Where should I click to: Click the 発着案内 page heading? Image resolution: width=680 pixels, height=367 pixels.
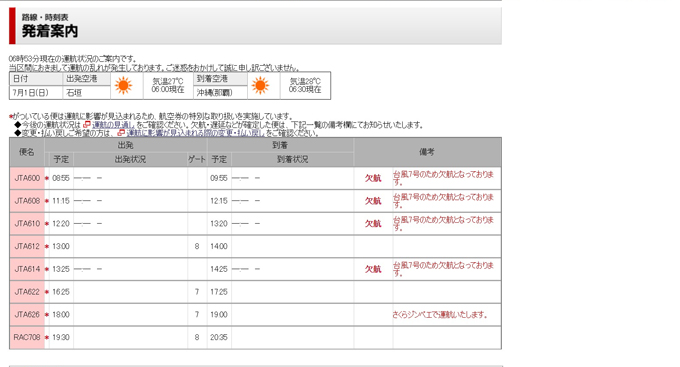coord(50,31)
